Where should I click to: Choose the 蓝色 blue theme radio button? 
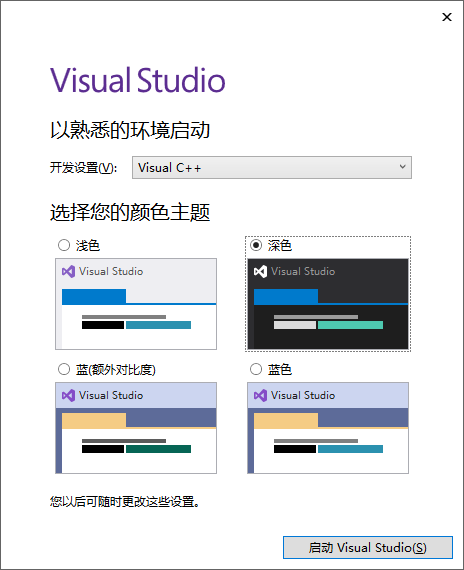coord(256,369)
